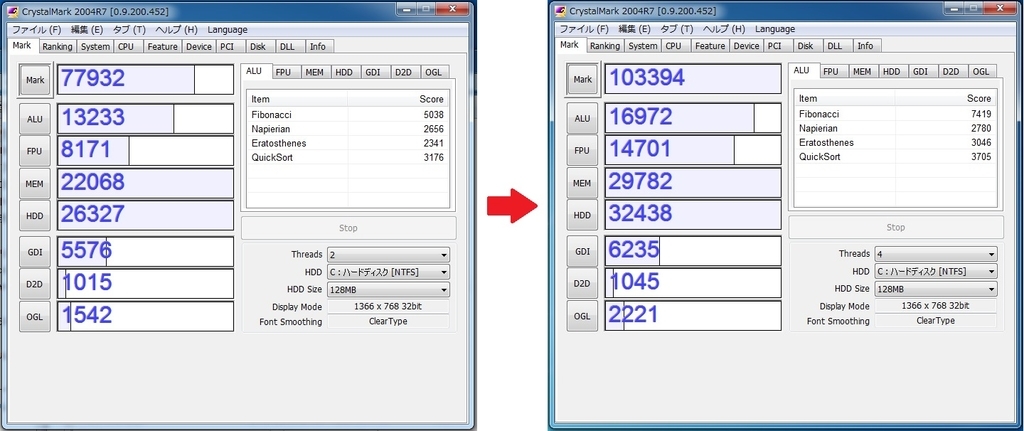Screen dimensions: 1024x431
Task: Click Score column header in left window
Action: pyautogui.click(x=398, y=99)
